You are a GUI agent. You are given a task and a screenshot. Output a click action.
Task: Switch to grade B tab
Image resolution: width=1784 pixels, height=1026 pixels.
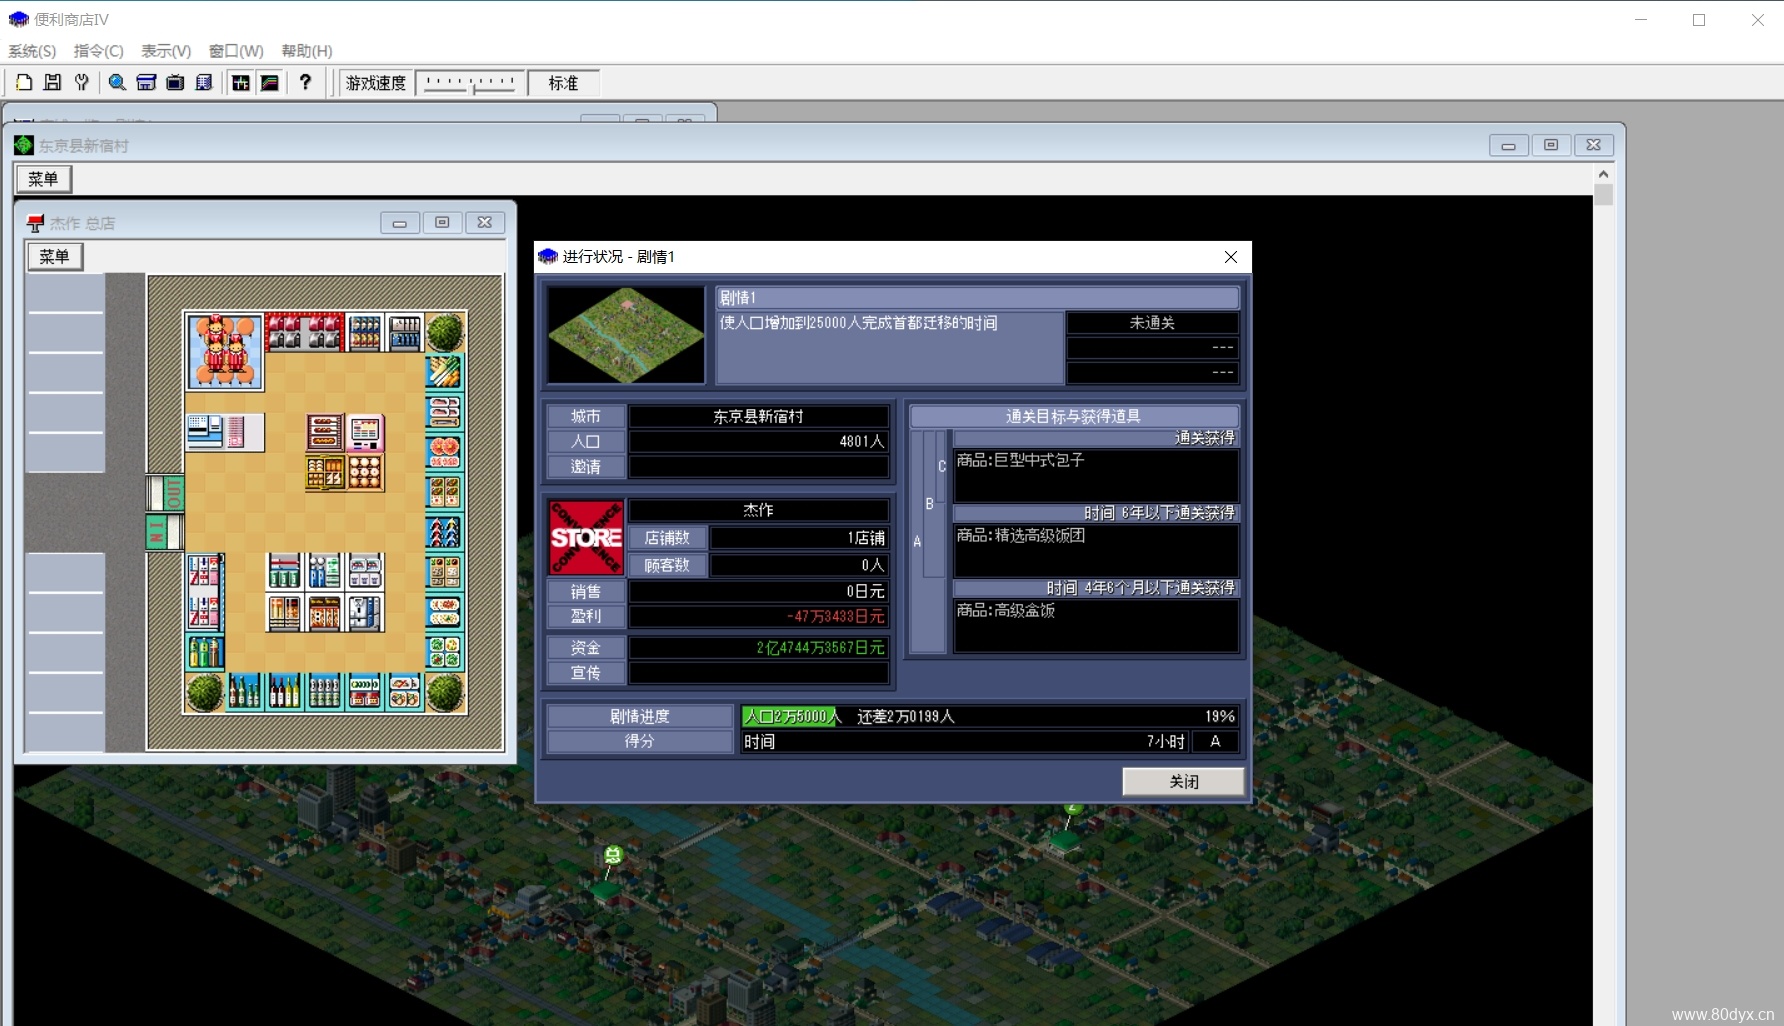click(929, 504)
